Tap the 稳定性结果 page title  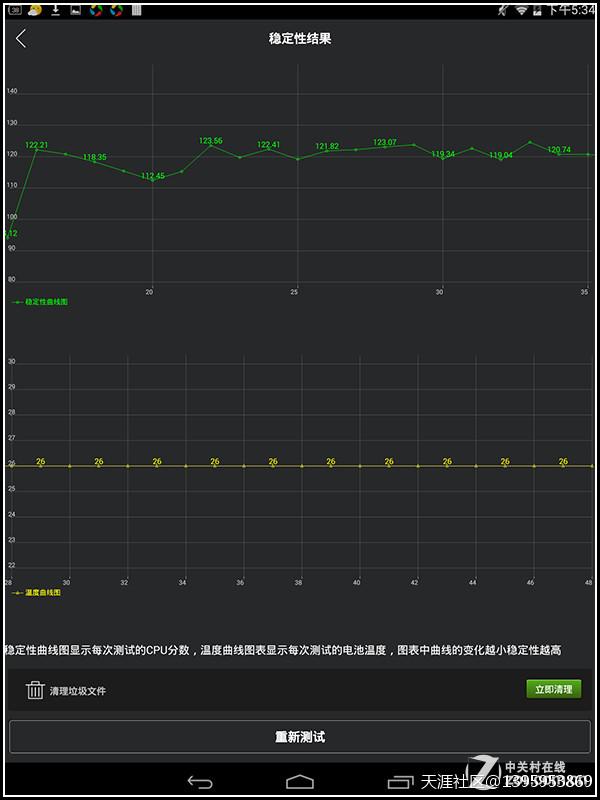point(300,38)
